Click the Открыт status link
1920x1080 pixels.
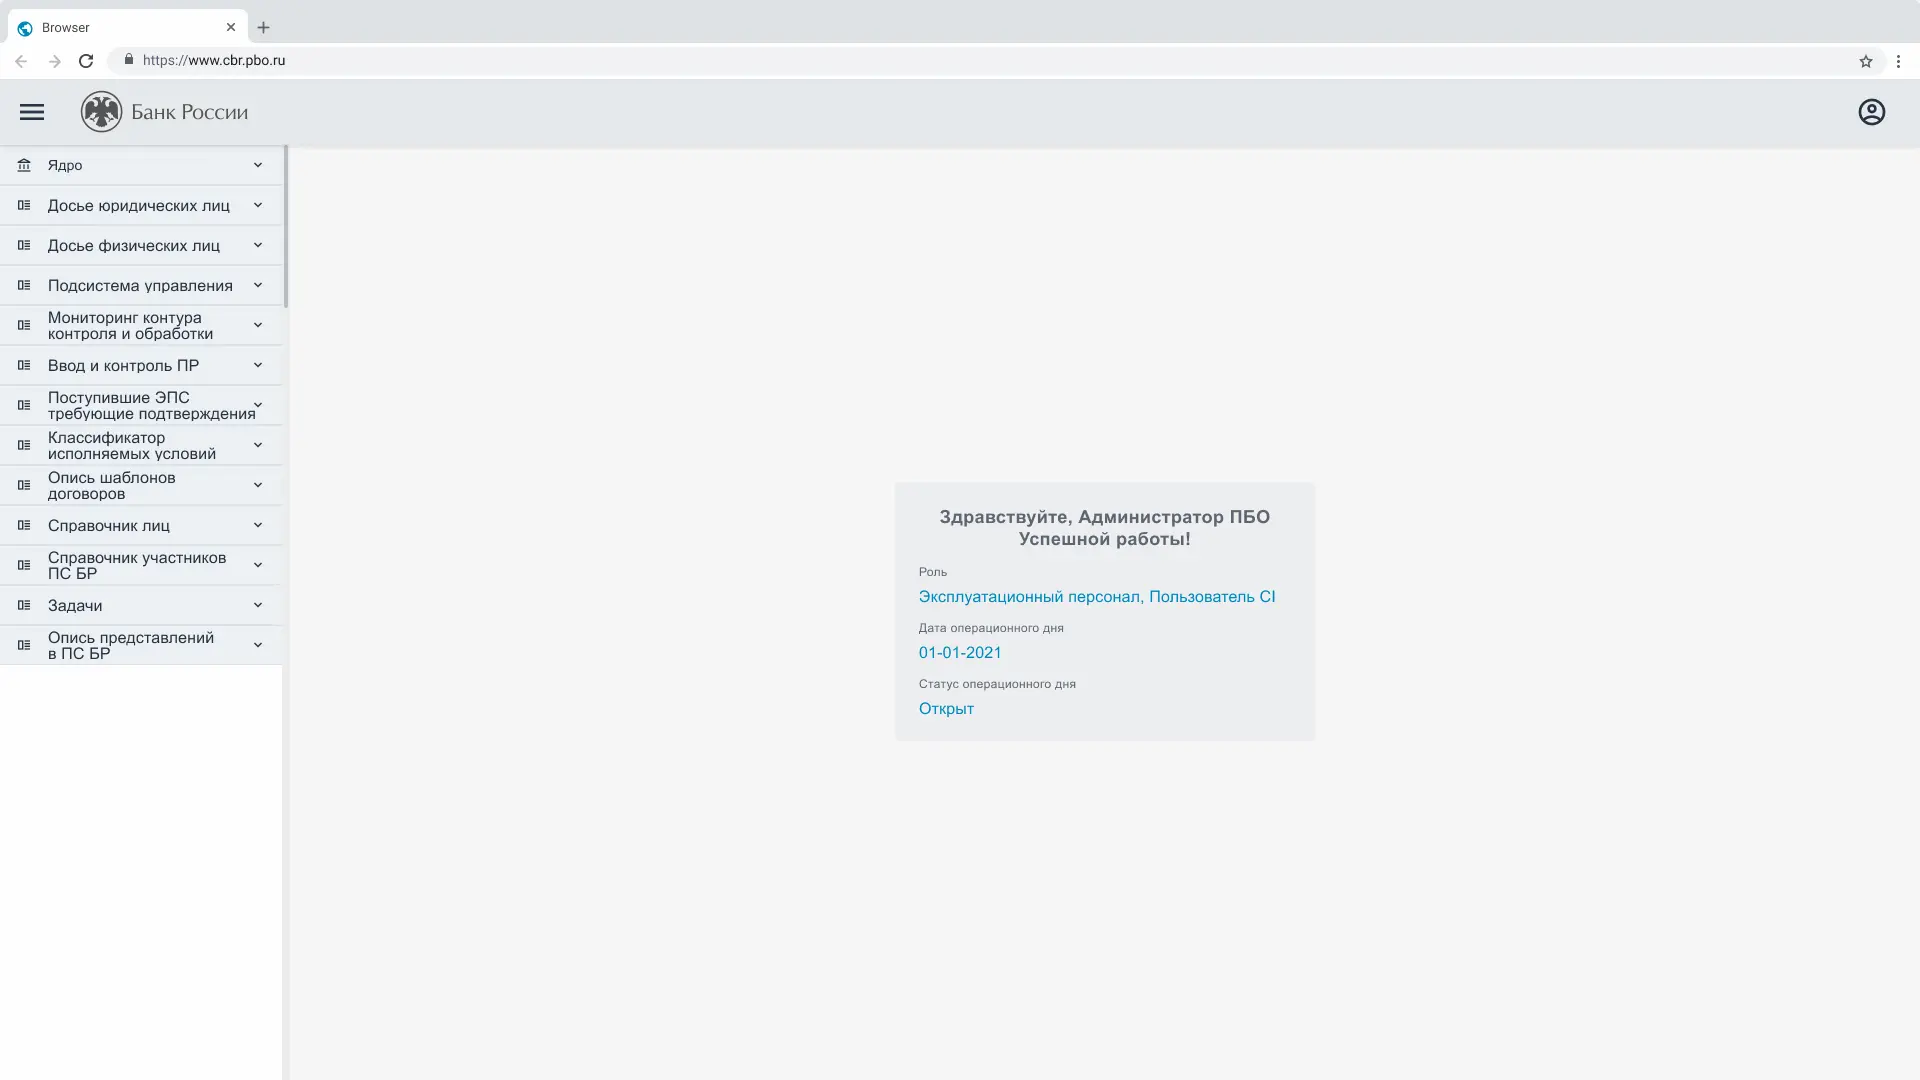click(x=945, y=708)
